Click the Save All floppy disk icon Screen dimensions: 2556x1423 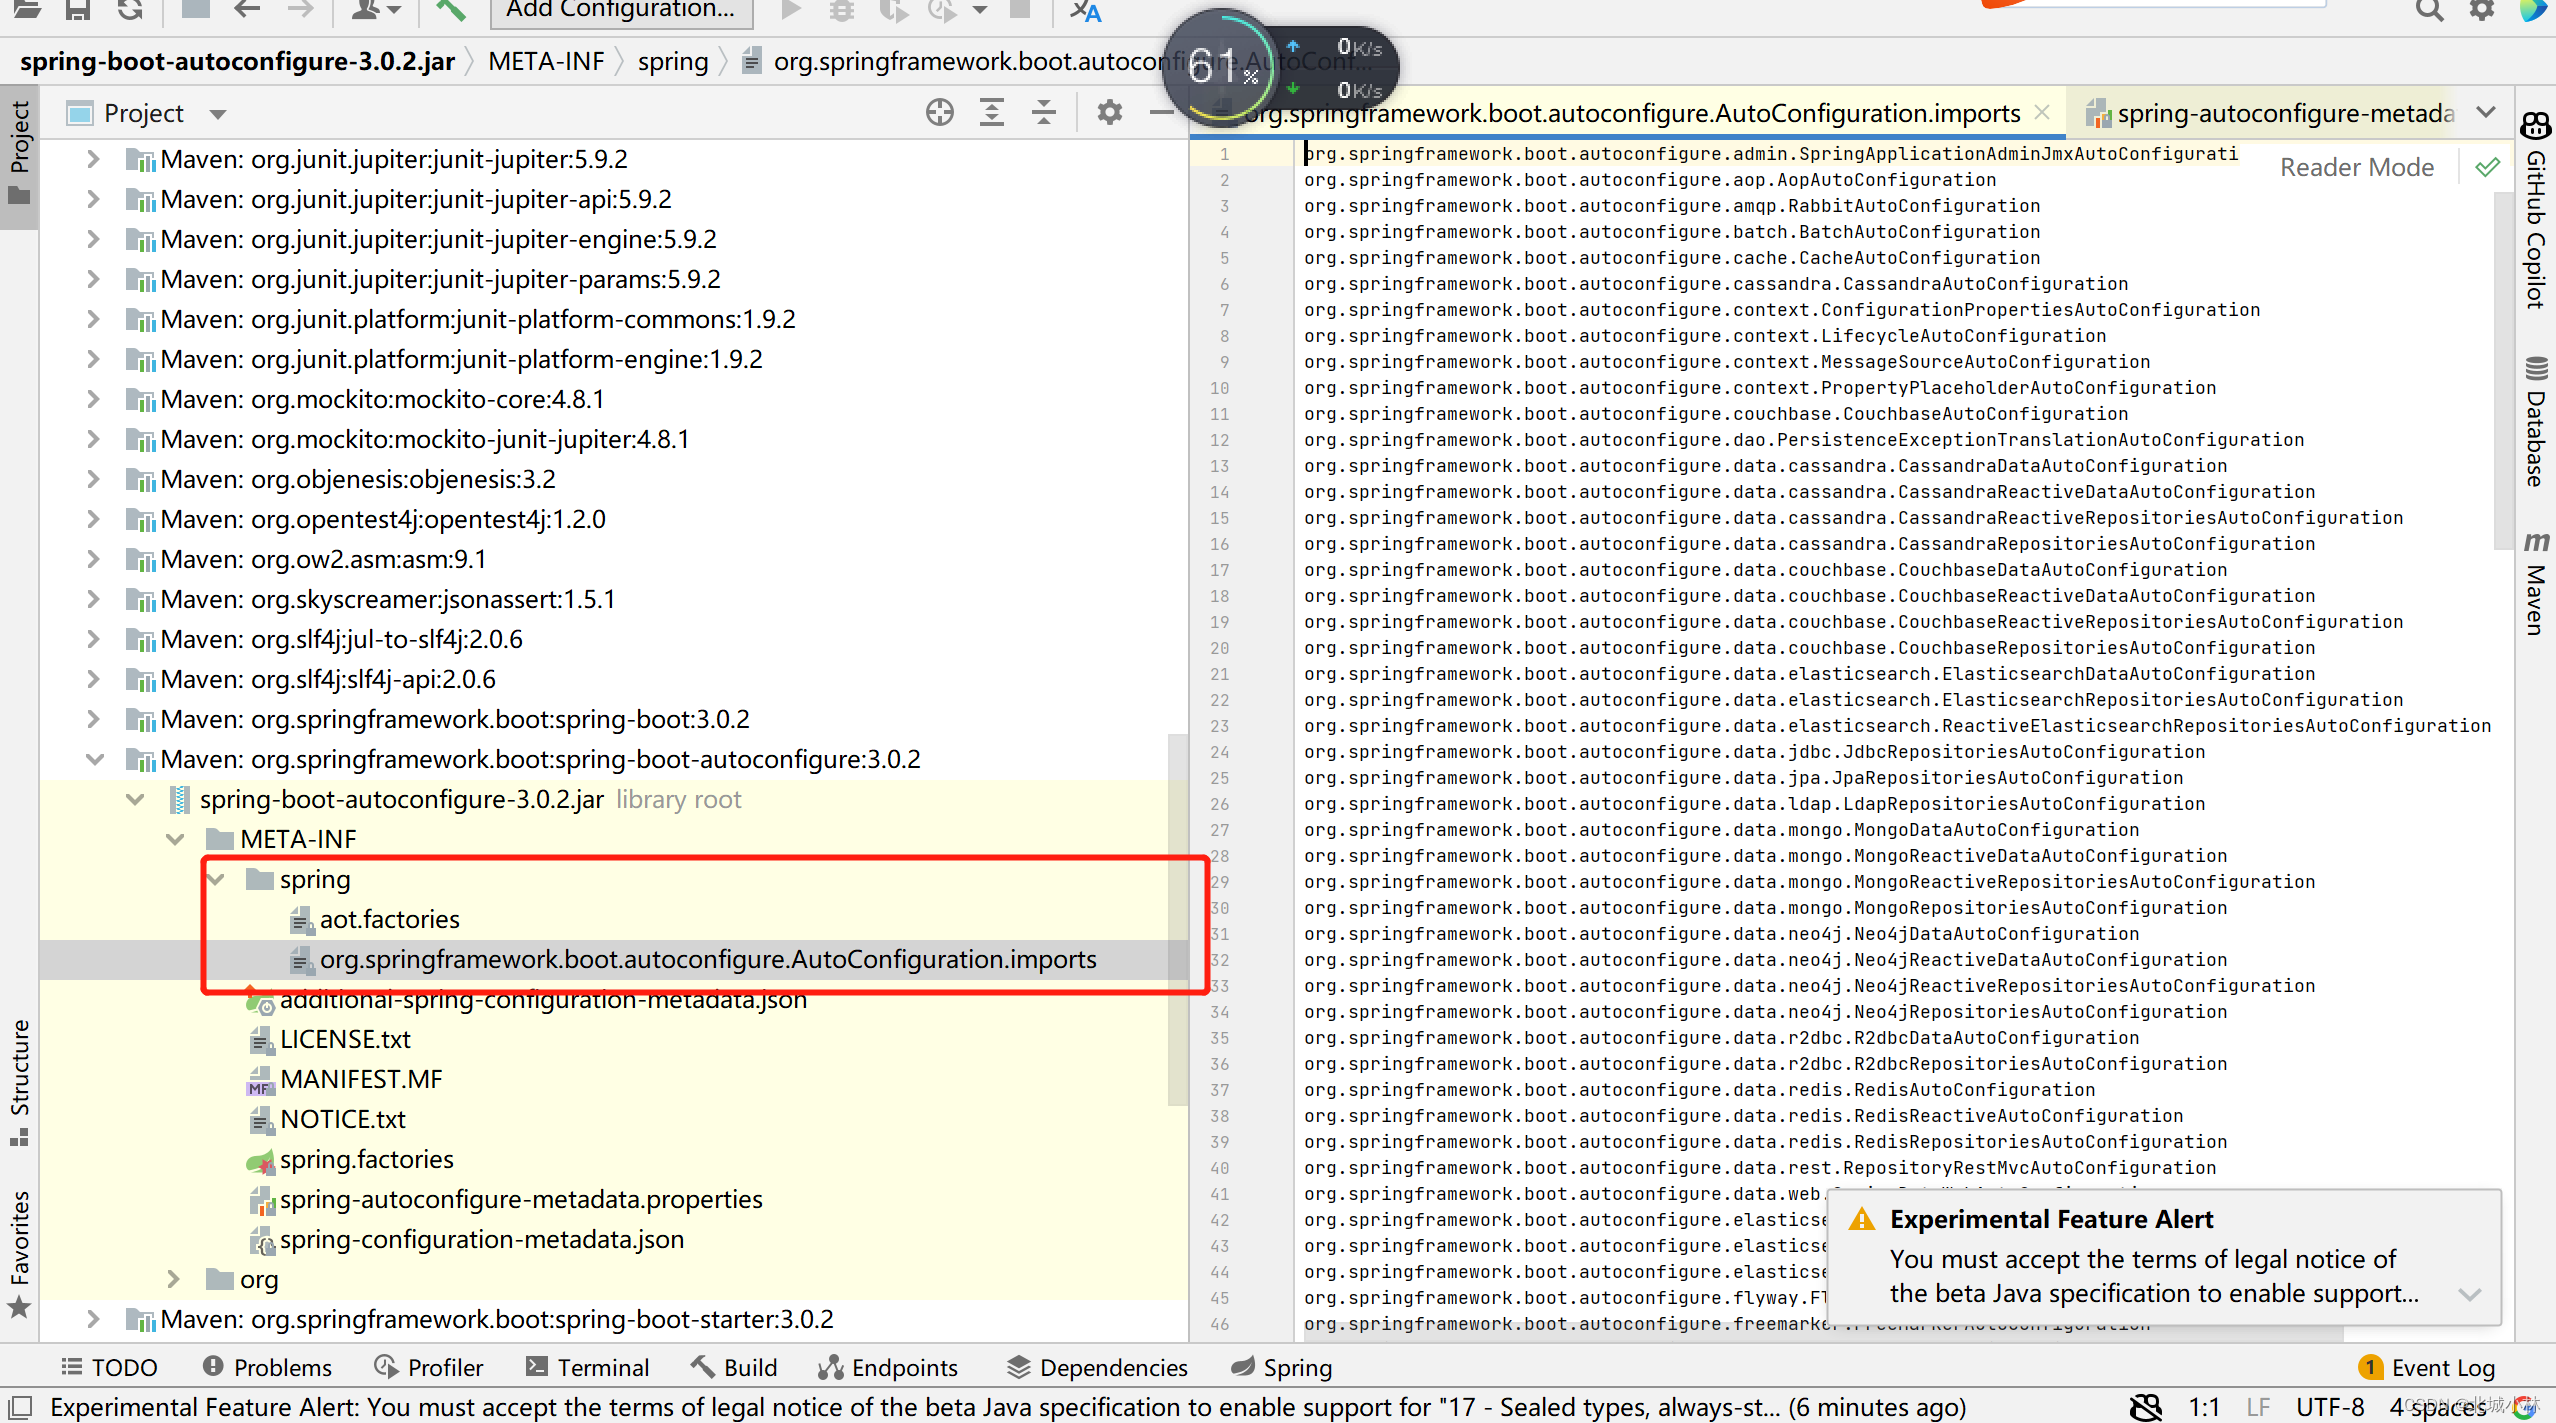[x=78, y=10]
